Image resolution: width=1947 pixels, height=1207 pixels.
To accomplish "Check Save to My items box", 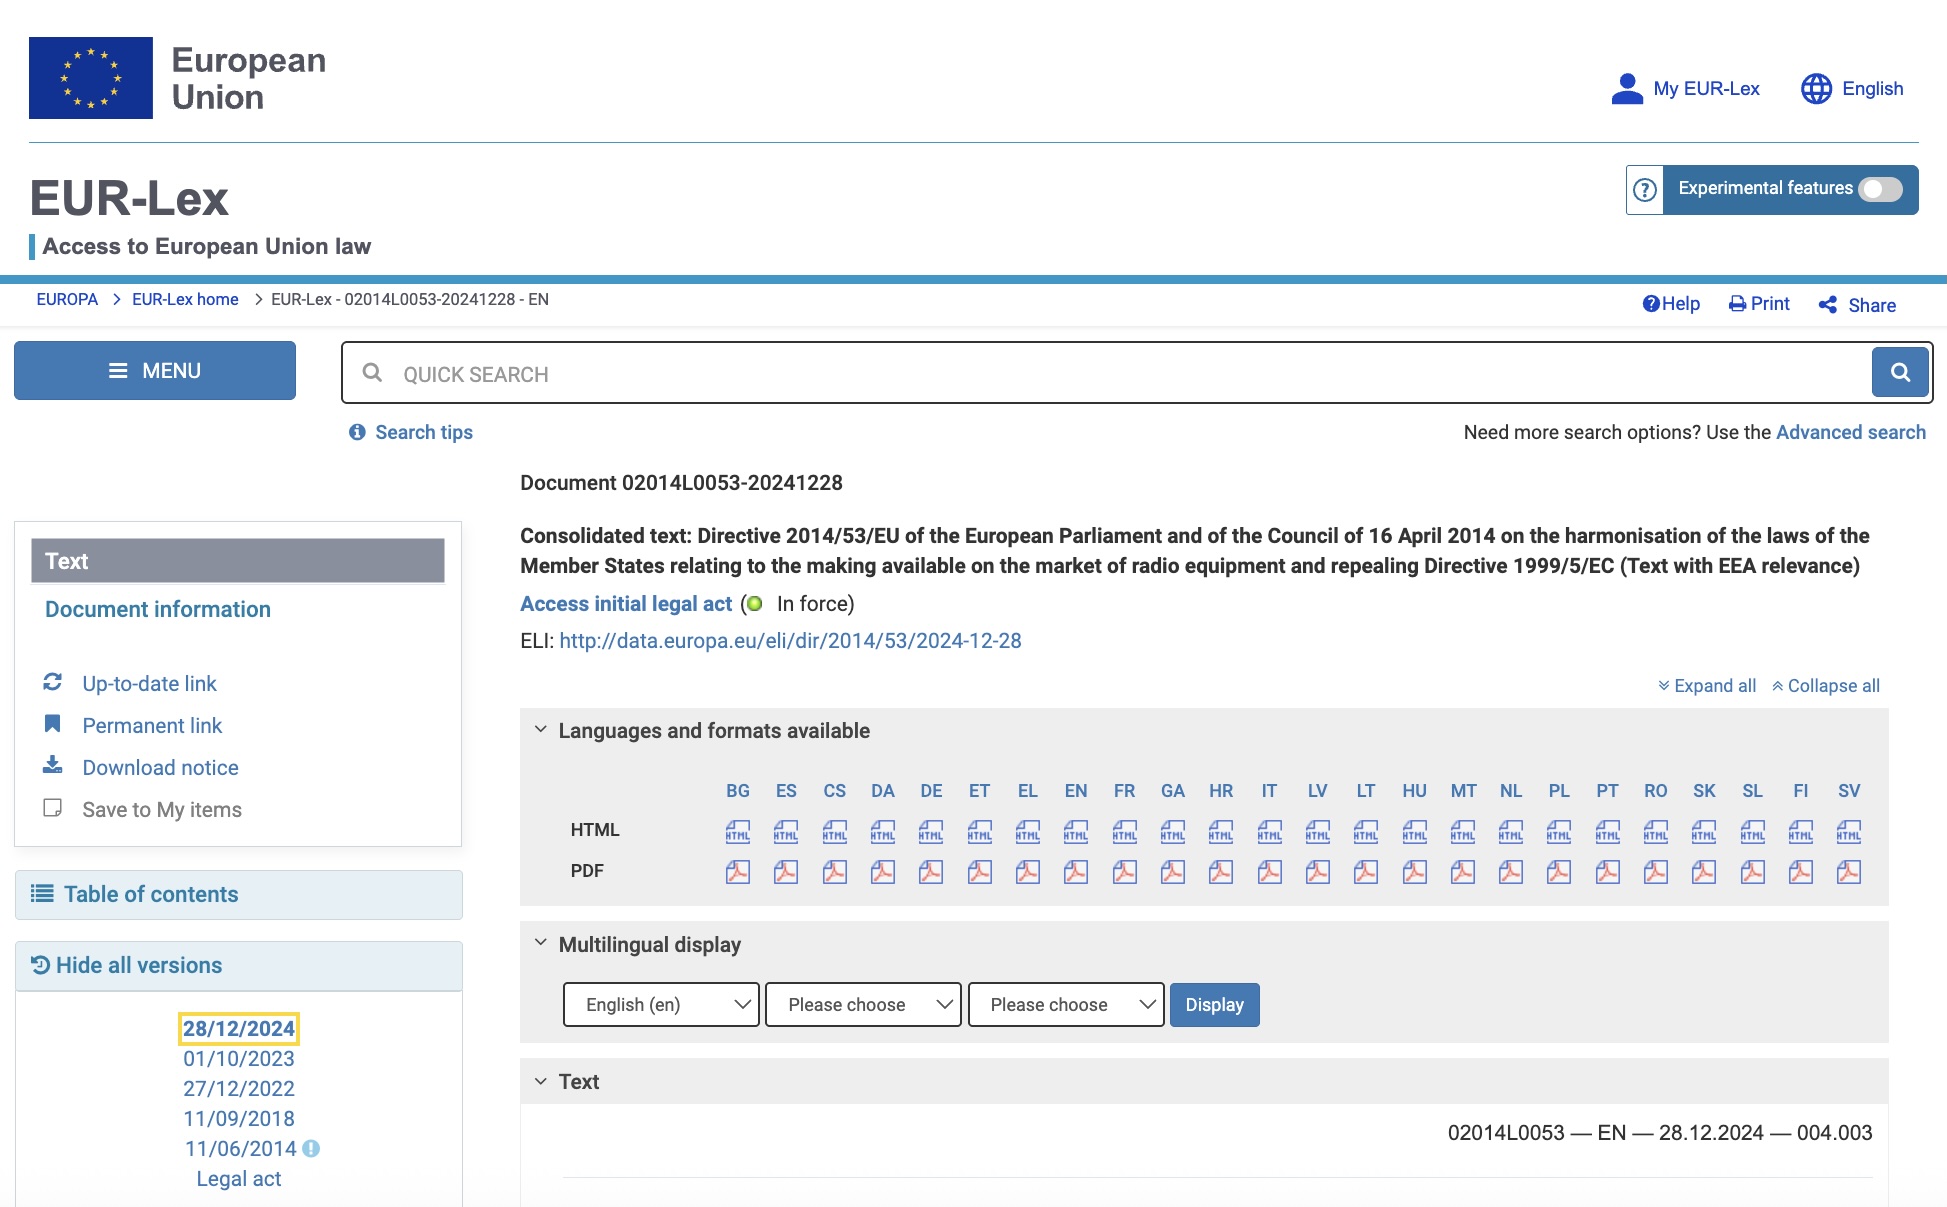I will [x=53, y=808].
